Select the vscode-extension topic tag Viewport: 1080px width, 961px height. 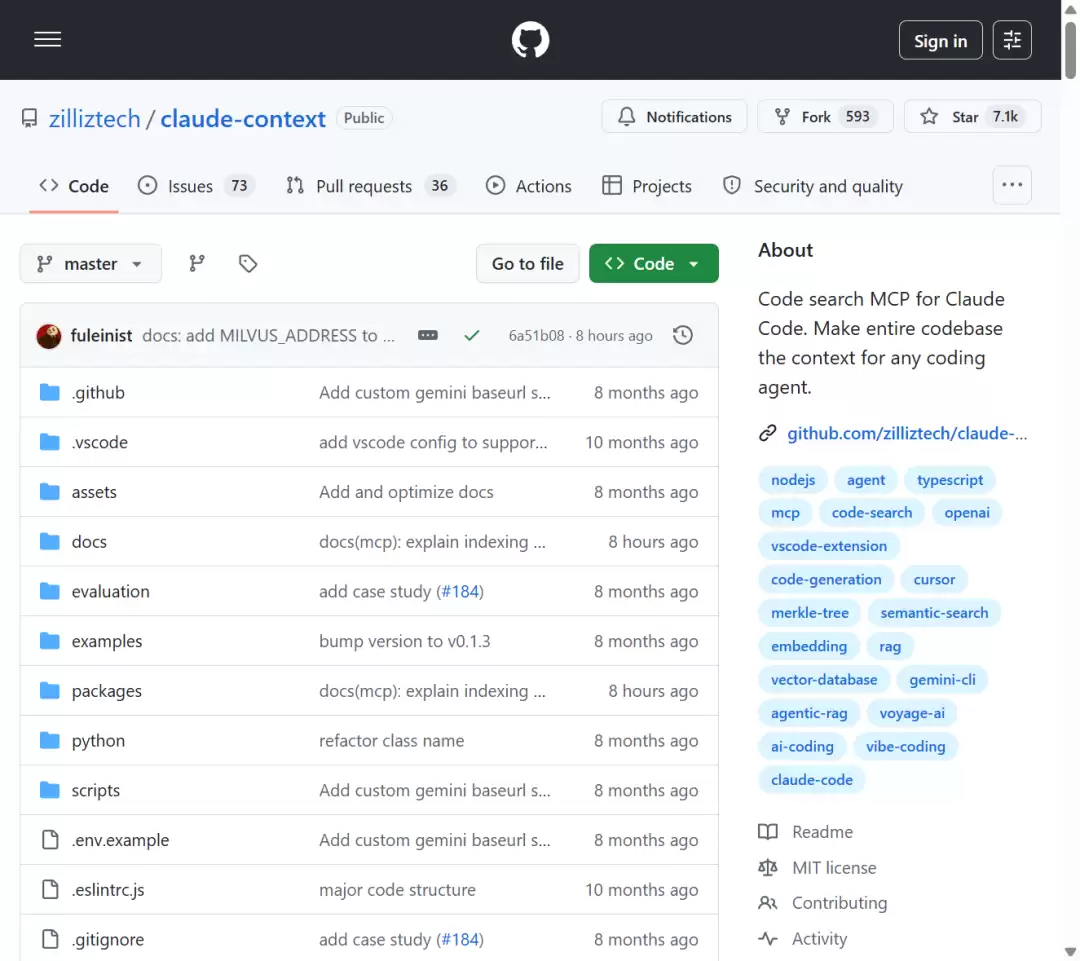829,546
